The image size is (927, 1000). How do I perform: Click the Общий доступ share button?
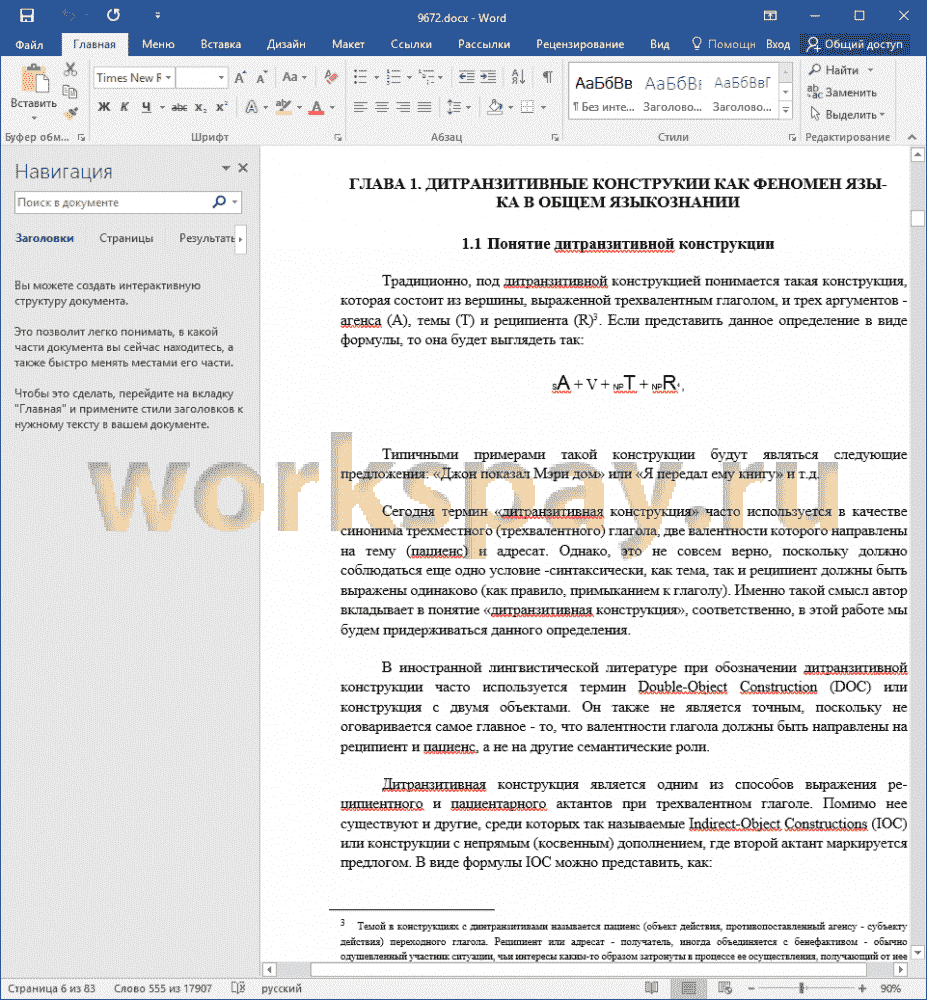(x=855, y=44)
